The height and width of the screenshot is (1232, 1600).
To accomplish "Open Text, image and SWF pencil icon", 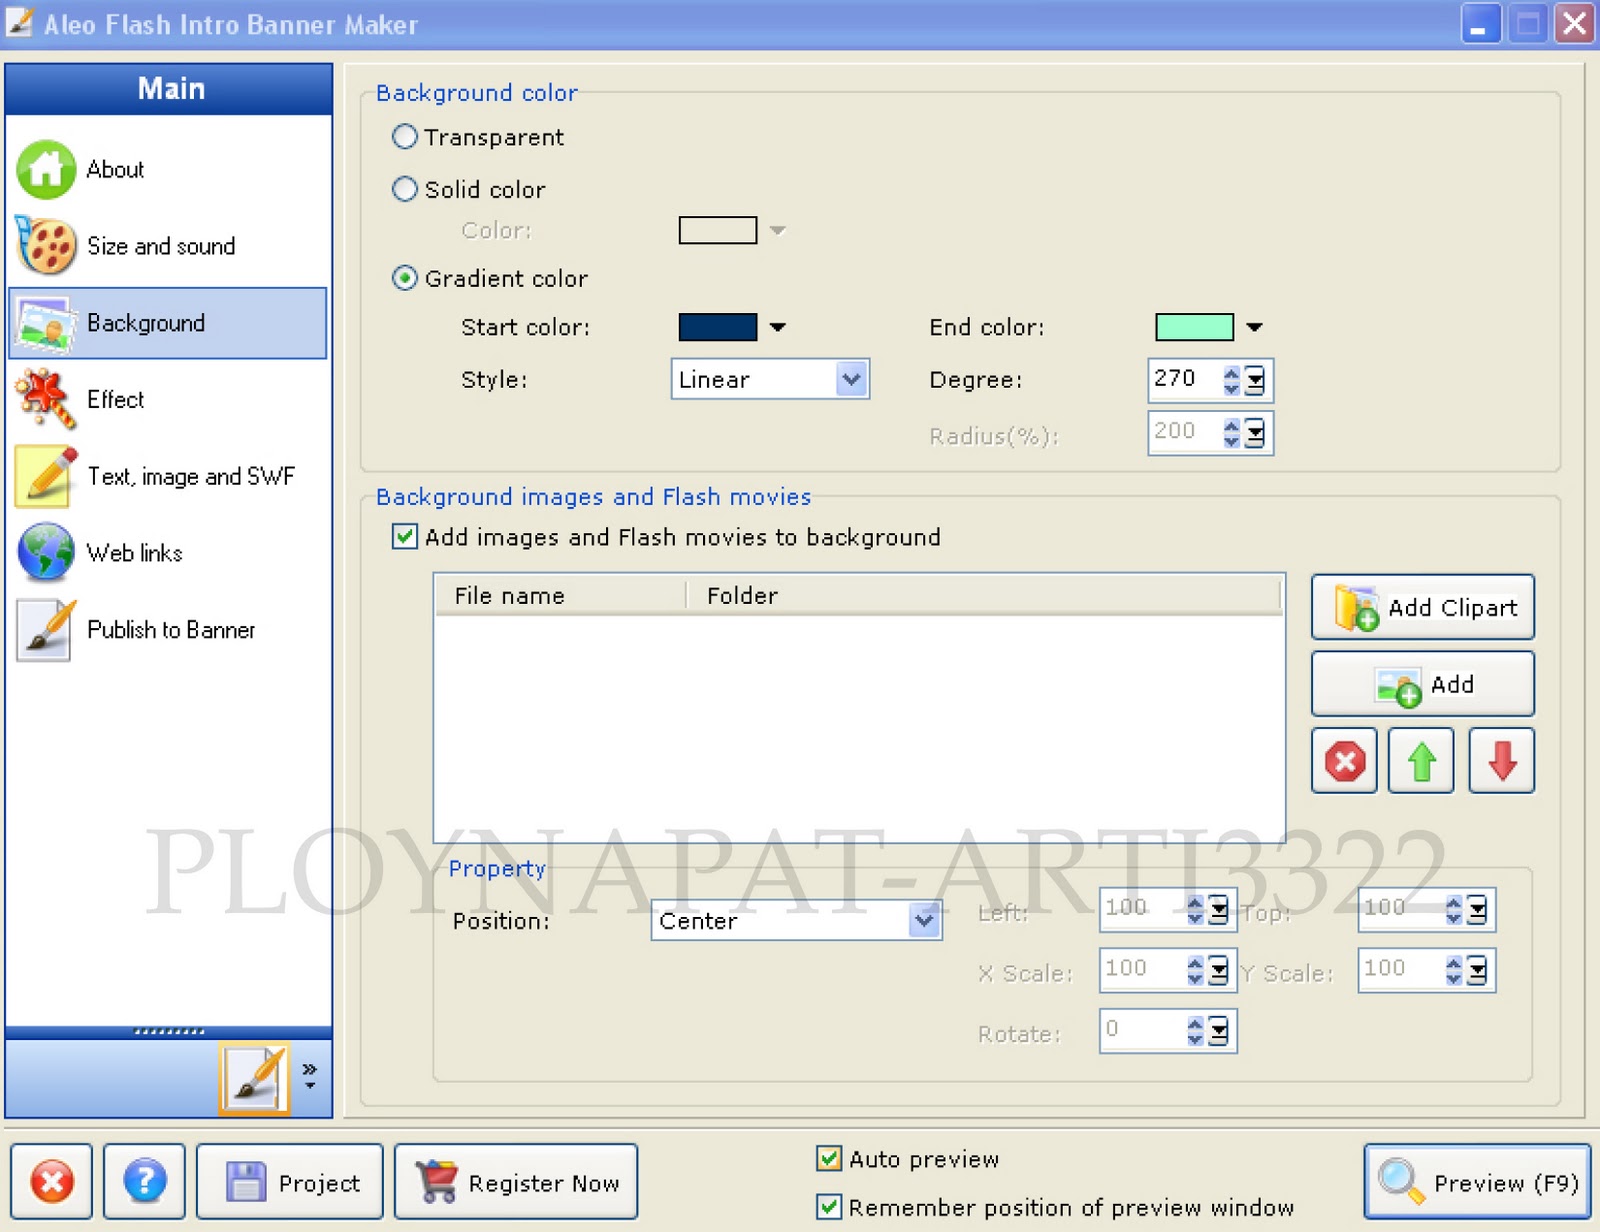I will (x=45, y=476).
